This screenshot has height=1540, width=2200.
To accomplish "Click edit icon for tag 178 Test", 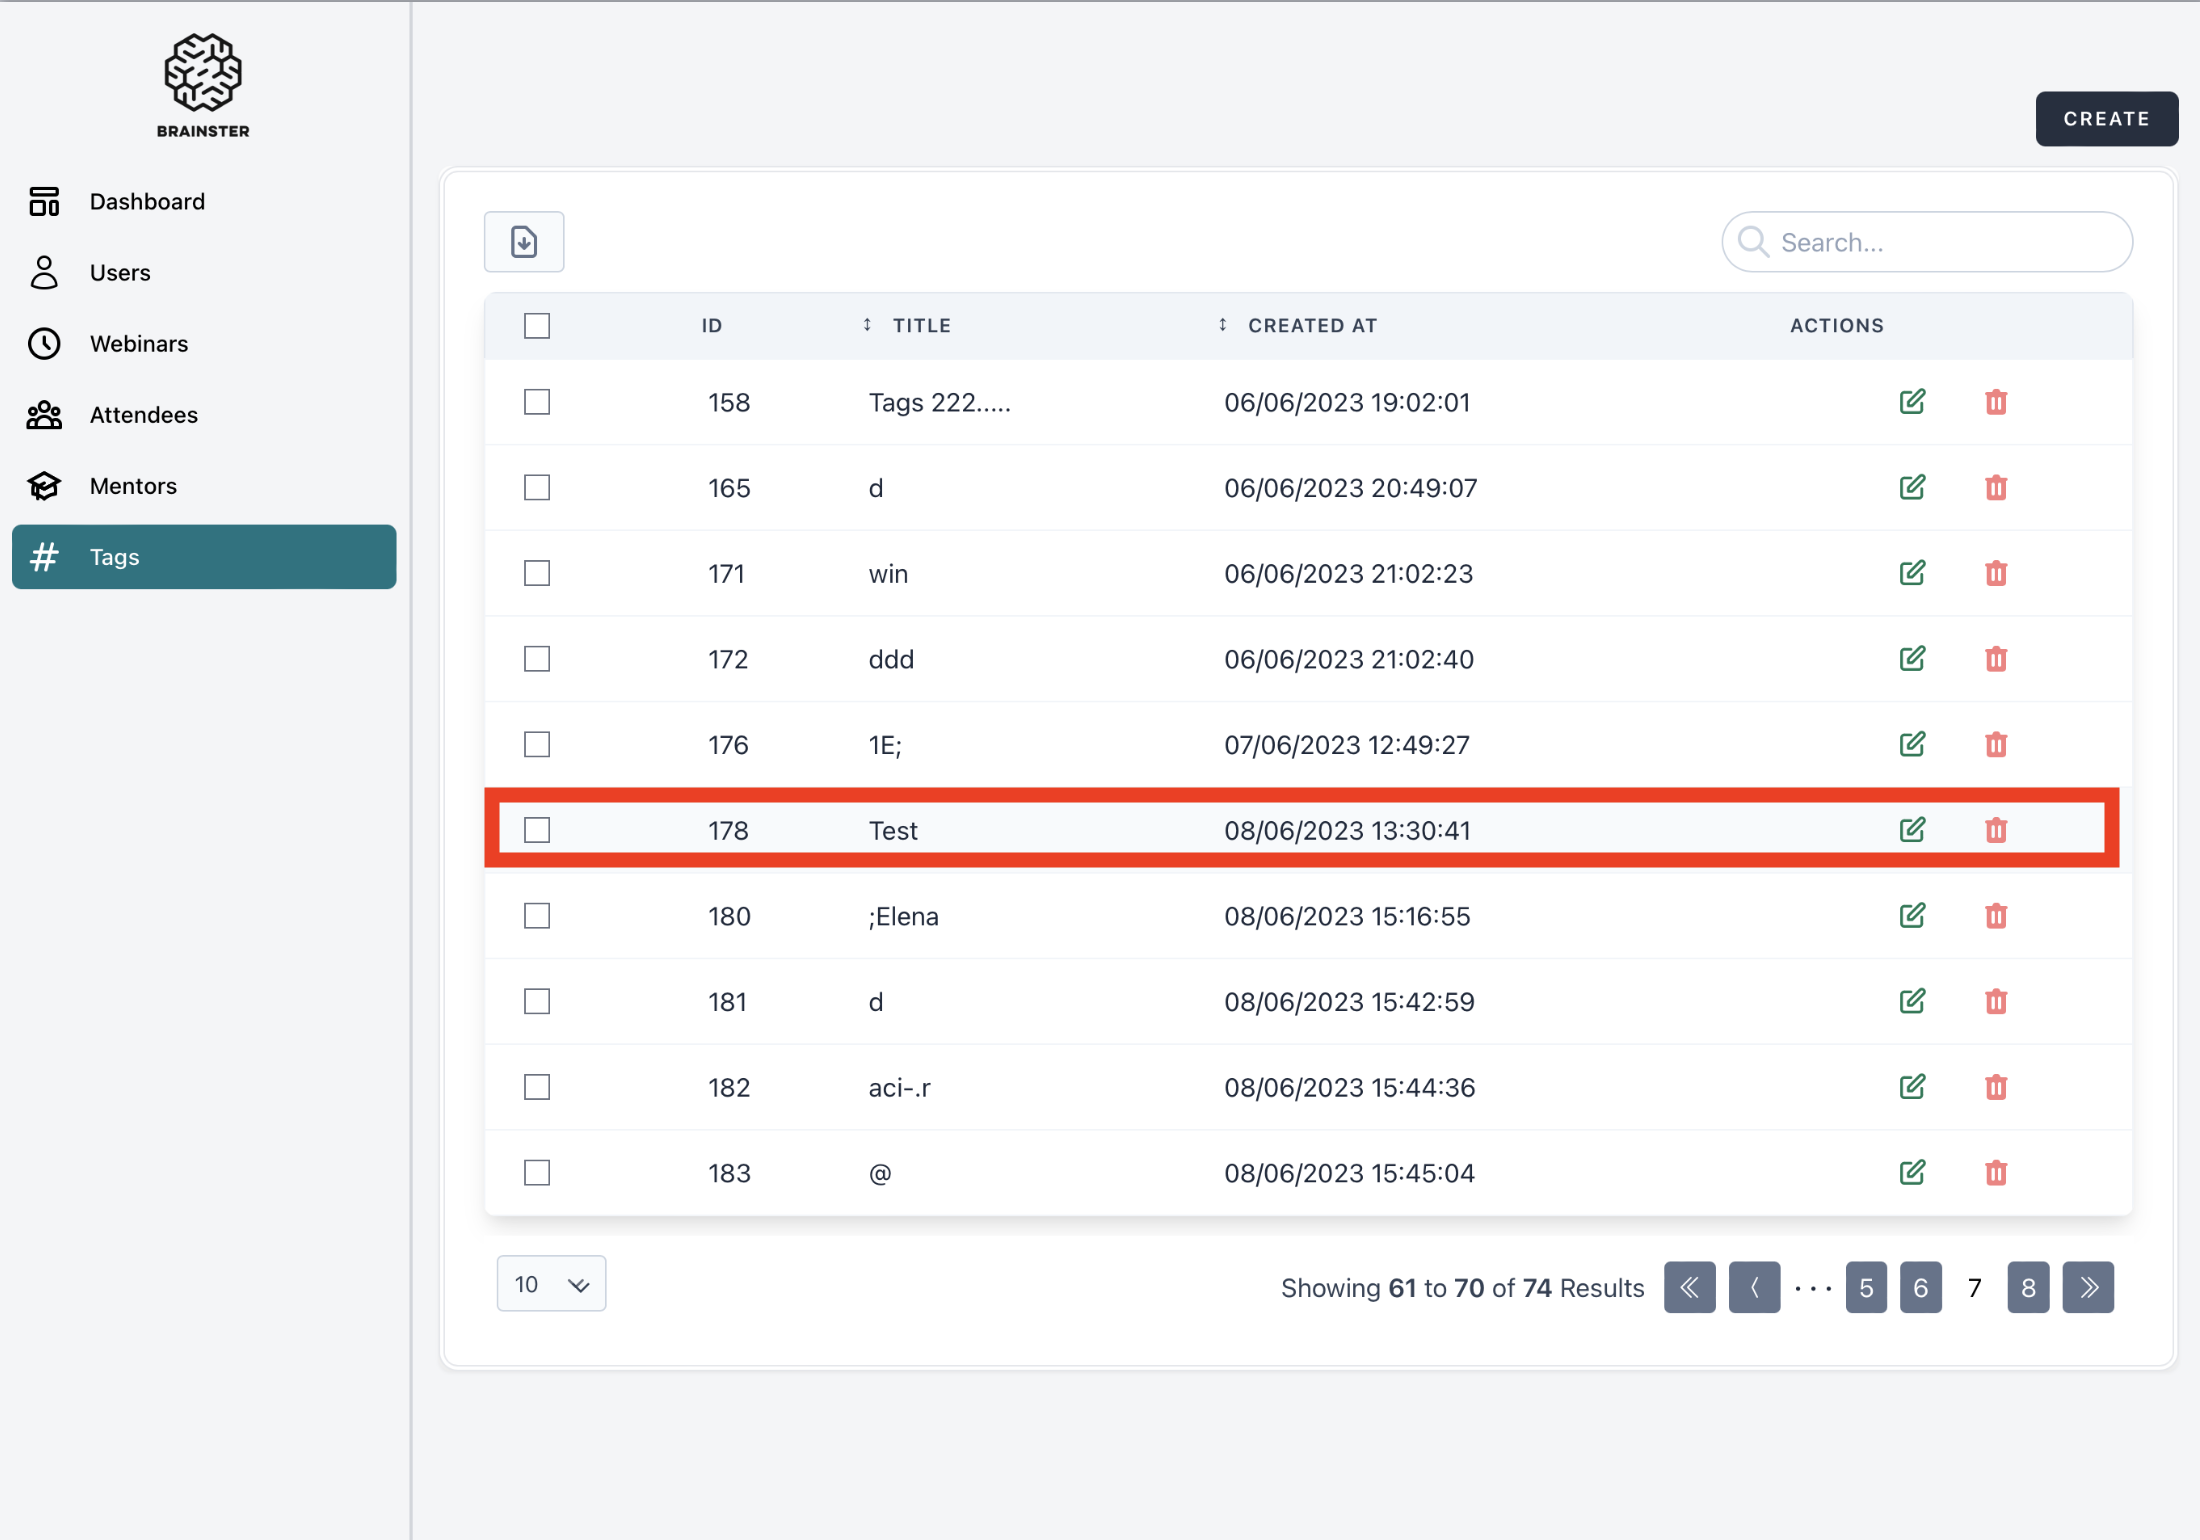I will point(1911,830).
